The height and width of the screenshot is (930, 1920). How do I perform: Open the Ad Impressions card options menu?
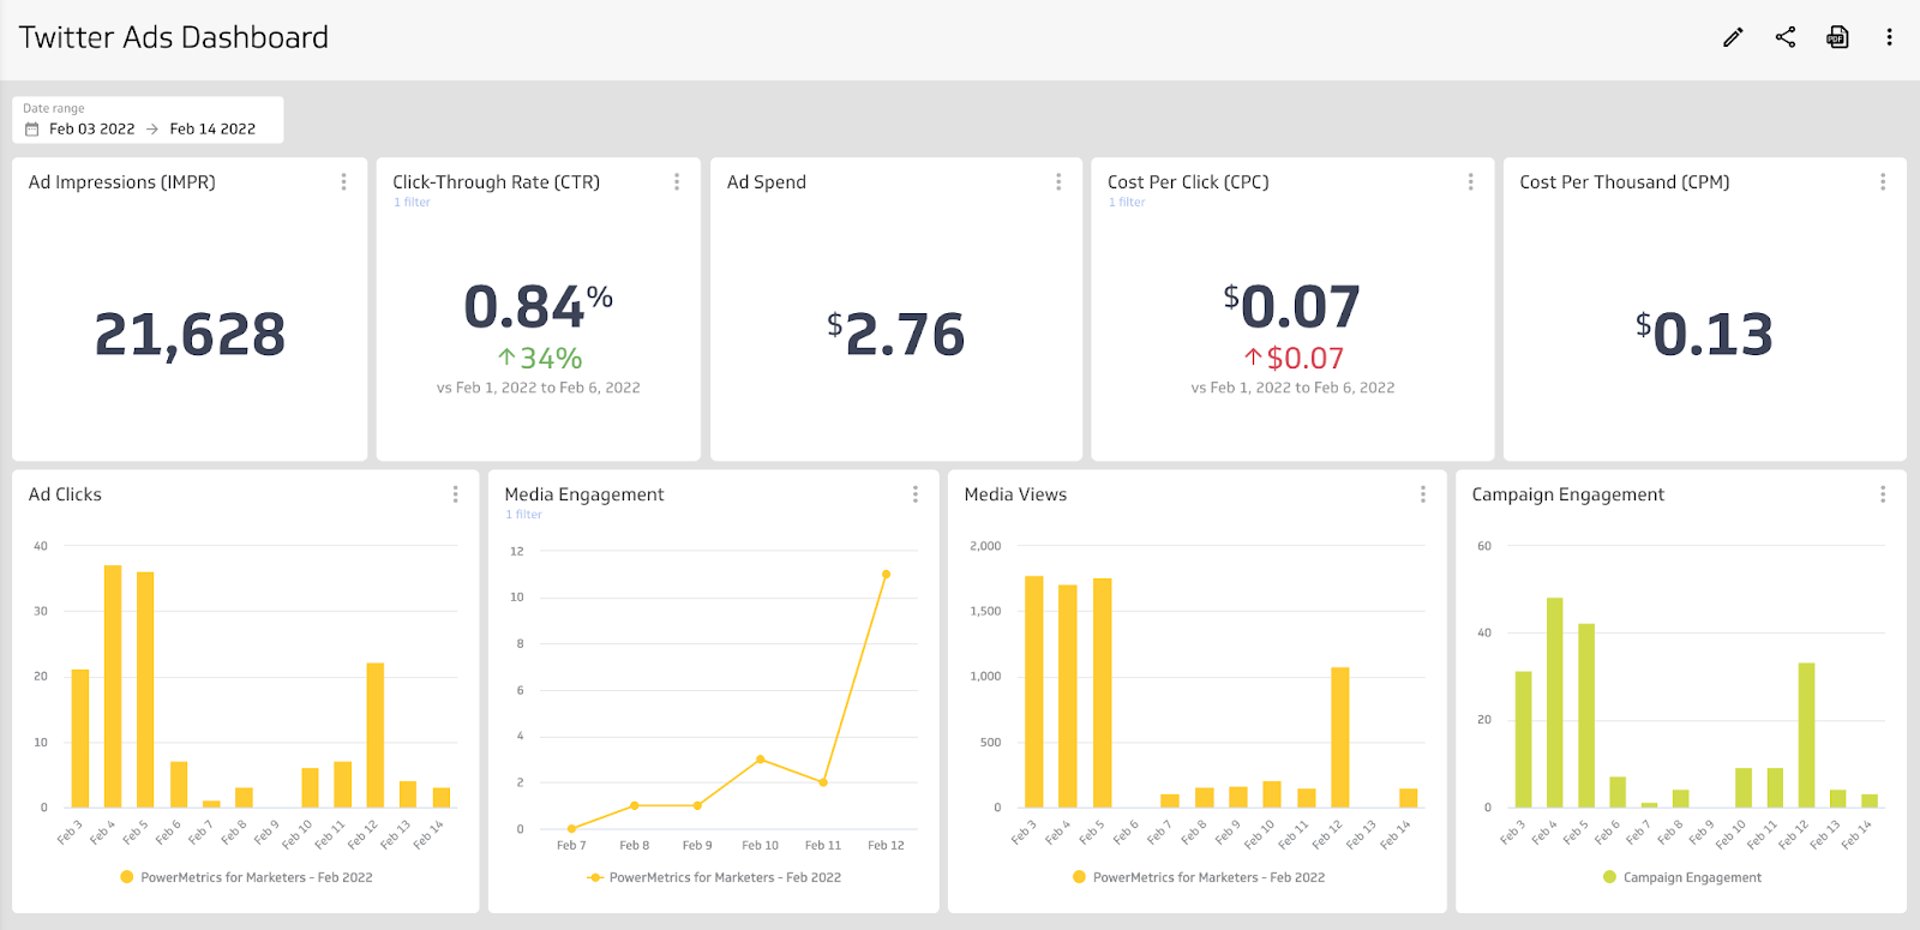[344, 182]
